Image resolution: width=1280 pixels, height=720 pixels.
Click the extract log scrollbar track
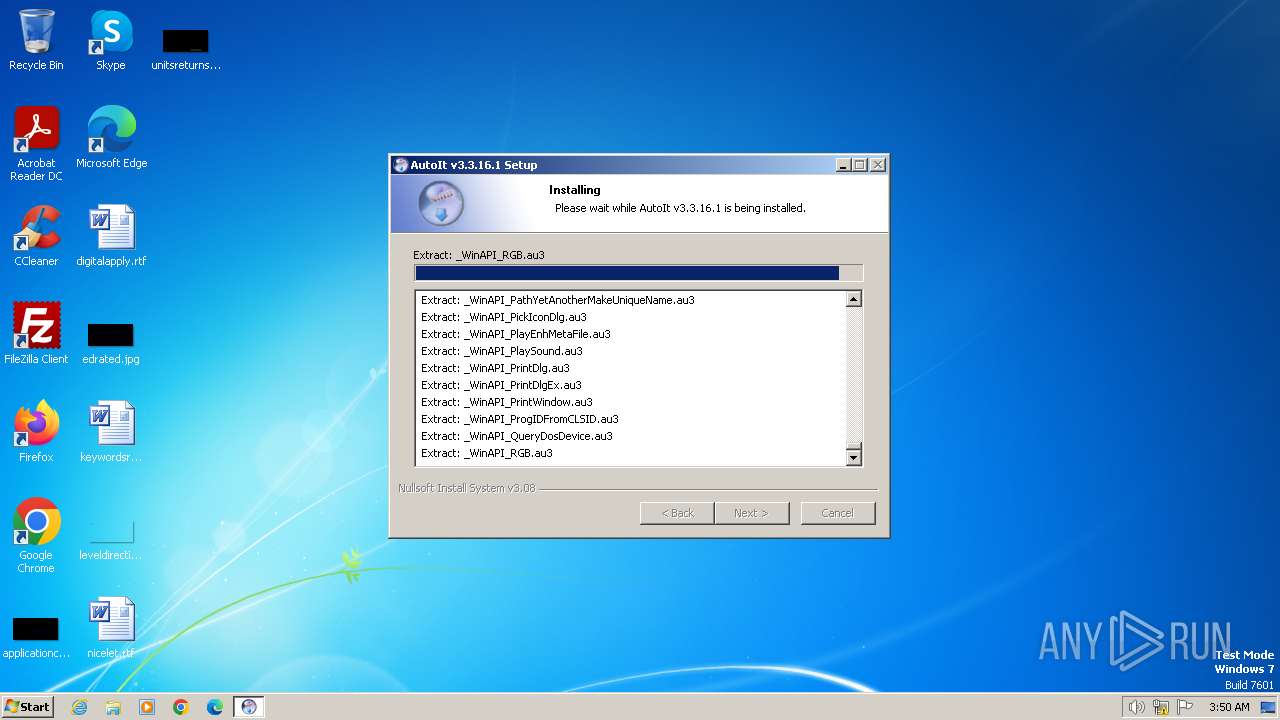click(853, 375)
